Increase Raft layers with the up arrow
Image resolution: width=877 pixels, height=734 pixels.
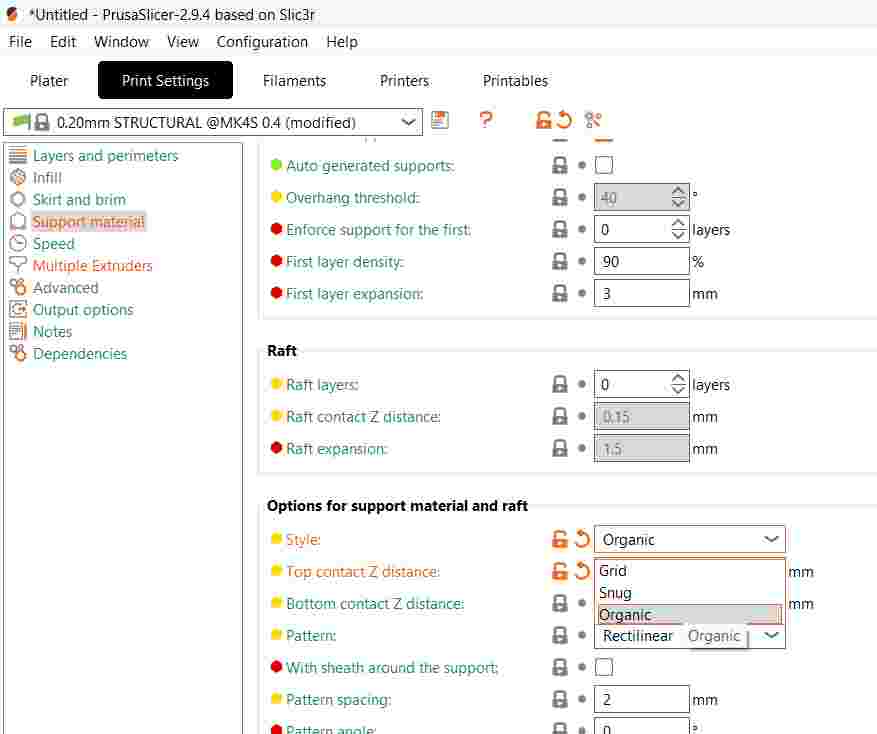click(679, 379)
